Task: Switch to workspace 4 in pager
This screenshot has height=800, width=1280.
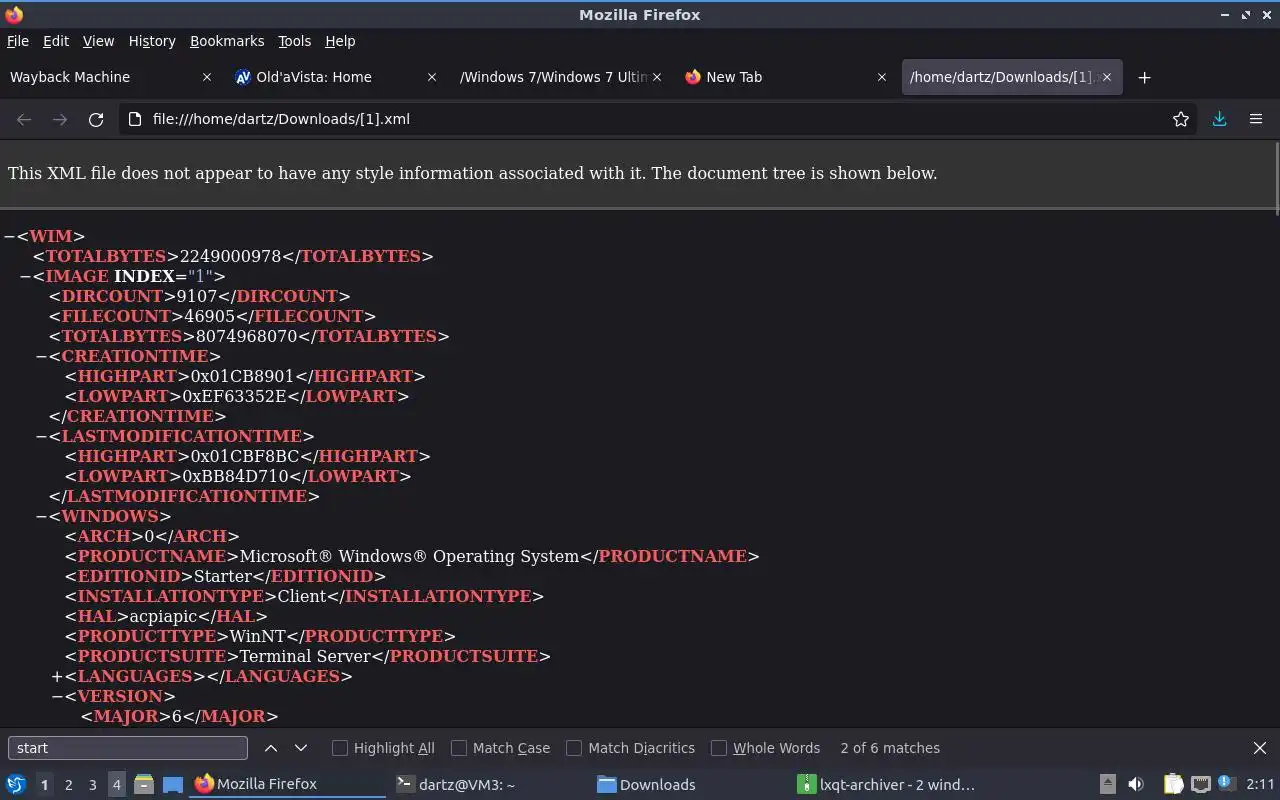Action: click(x=116, y=785)
